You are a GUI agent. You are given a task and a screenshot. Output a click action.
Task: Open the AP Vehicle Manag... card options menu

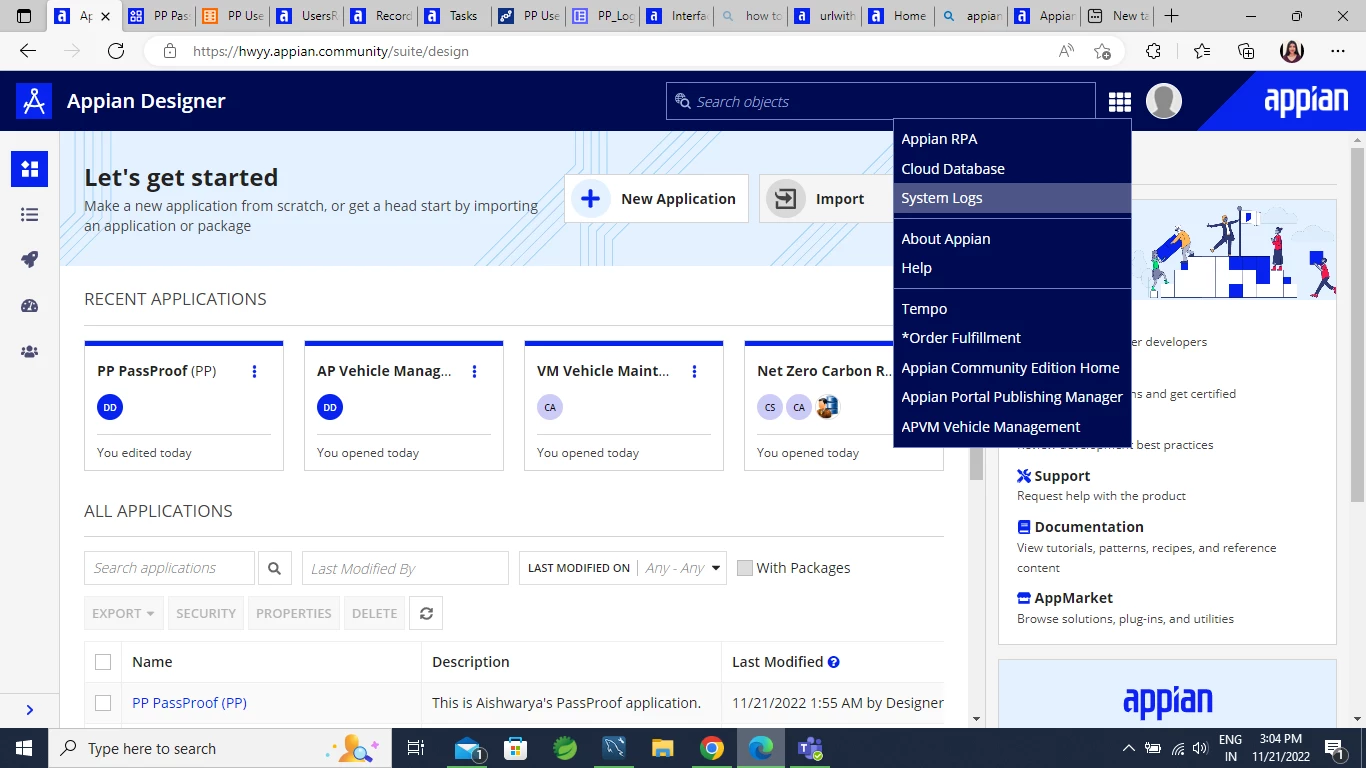tap(475, 371)
